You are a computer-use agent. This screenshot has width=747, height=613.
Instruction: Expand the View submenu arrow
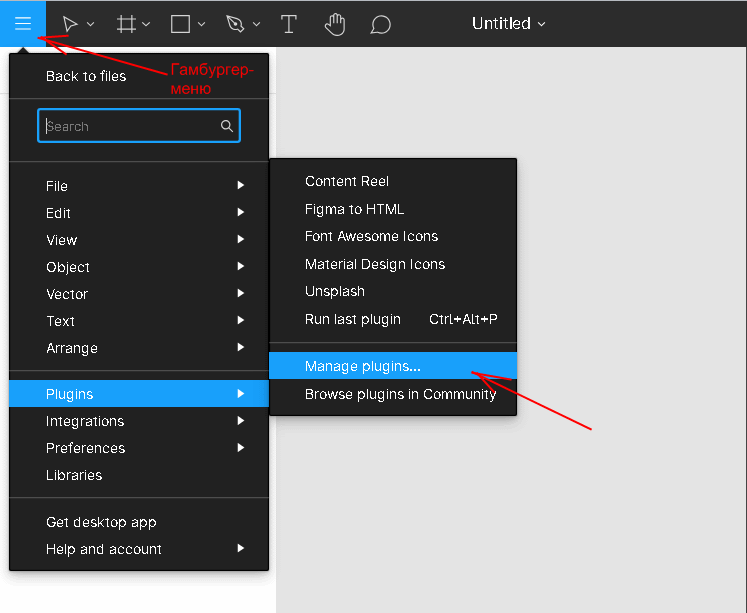(x=241, y=239)
